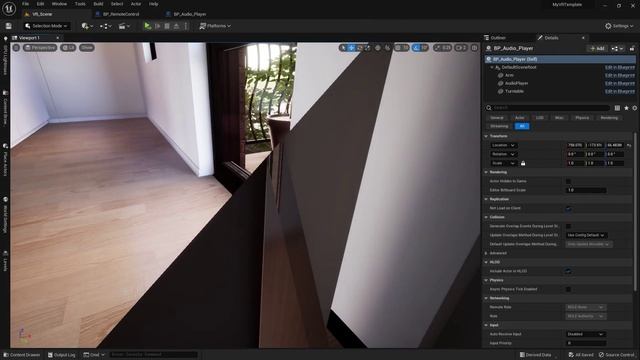Open the Edit menu
The height and width of the screenshot is (360, 640).
pos(40,4)
